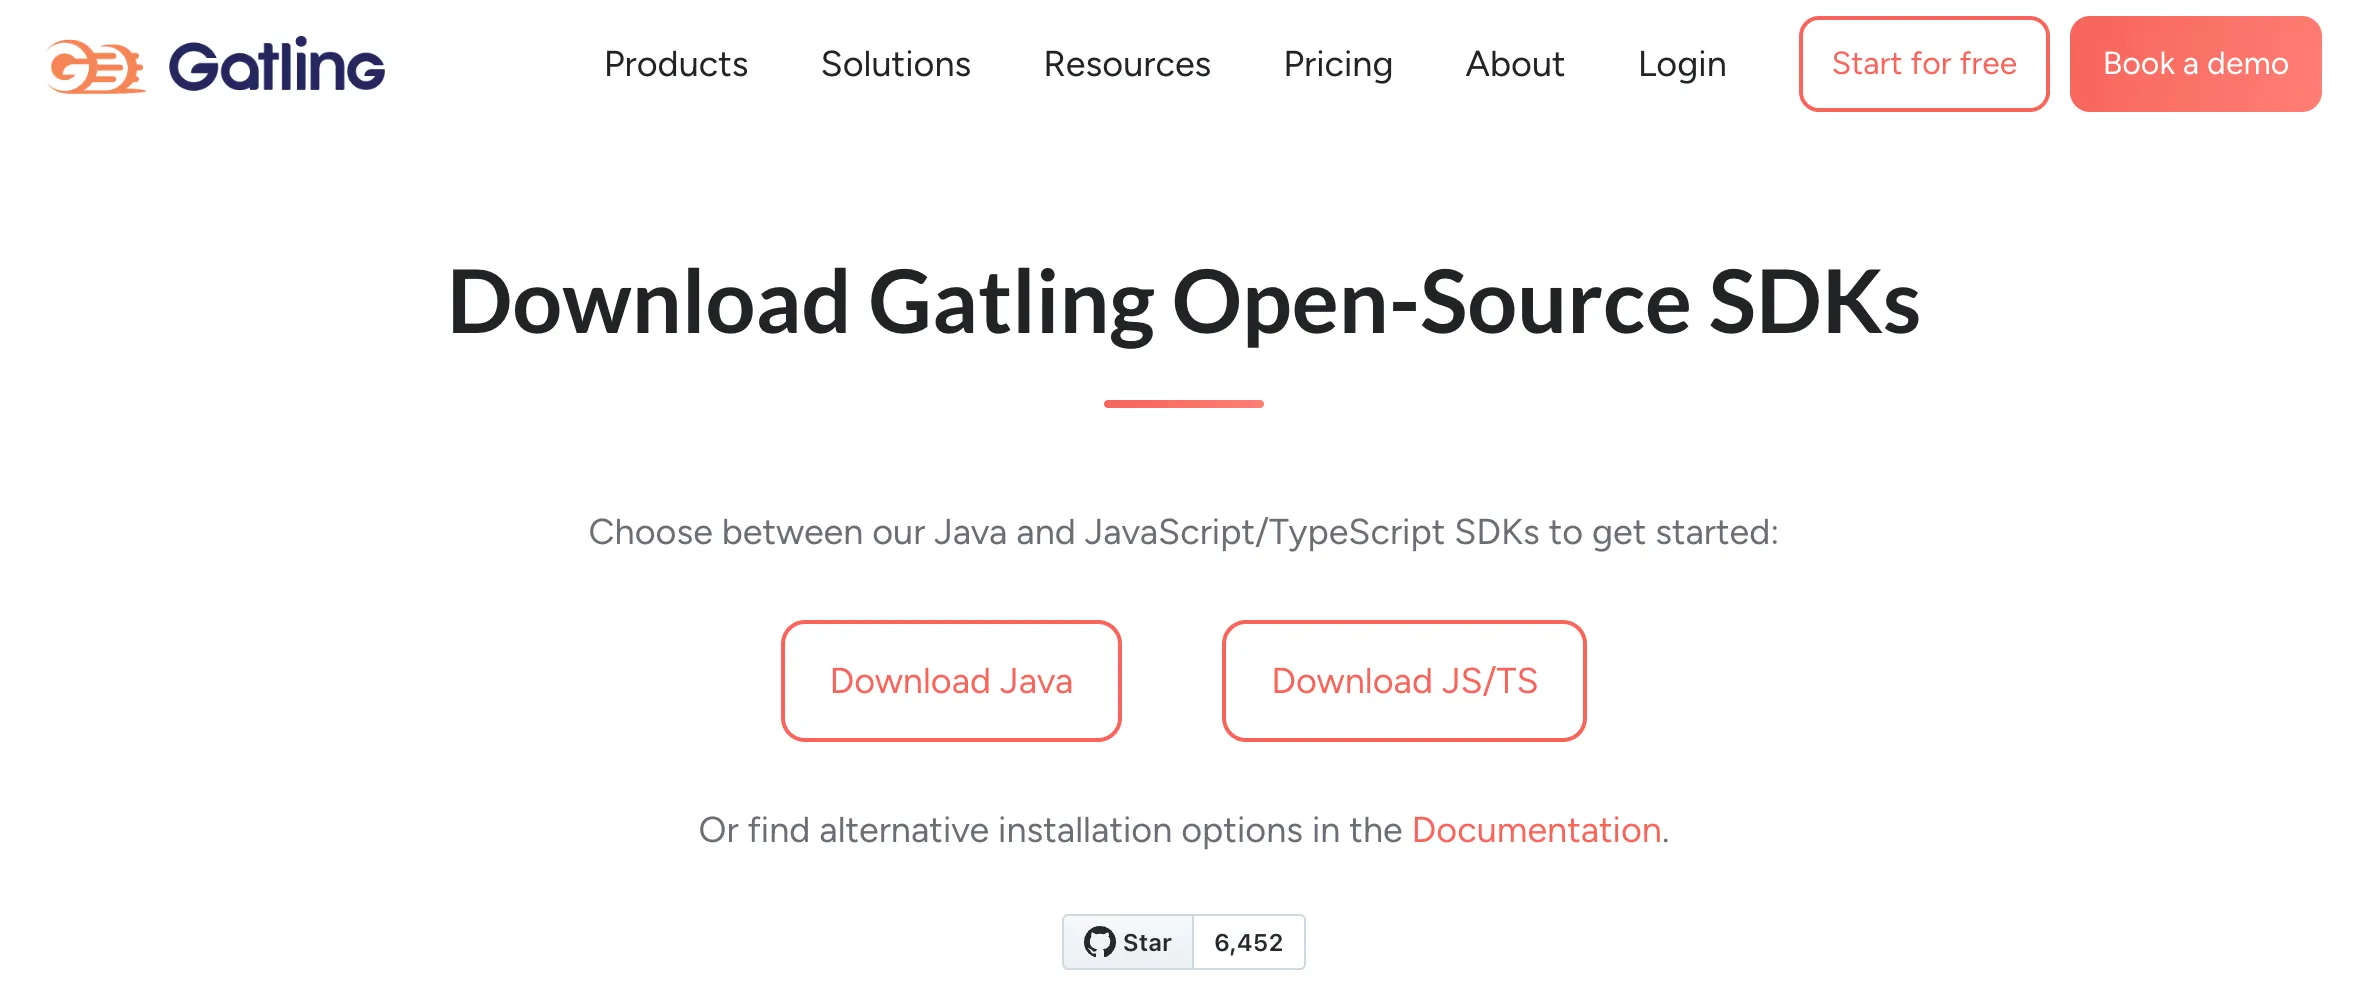
Task: Click the Login link
Action: pyautogui.click(x=1681, y=64)
